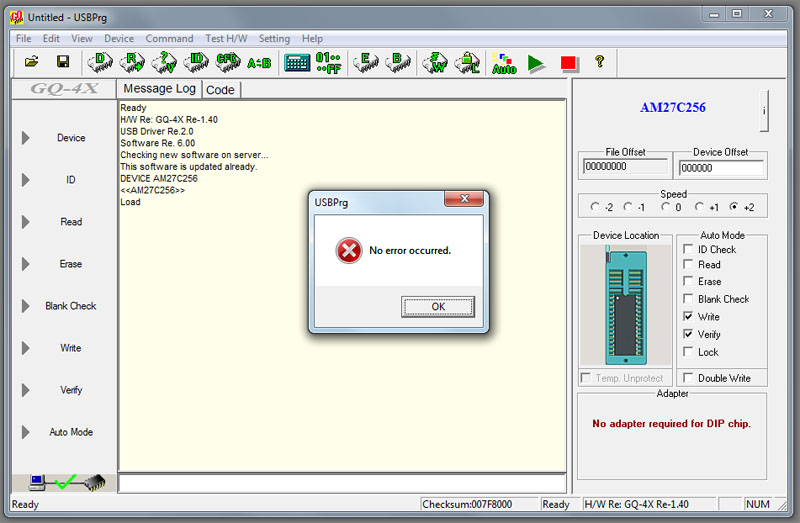Run with the green play arrow
The width and height of the screenshot is (800, 523).
tap(536, 64)
